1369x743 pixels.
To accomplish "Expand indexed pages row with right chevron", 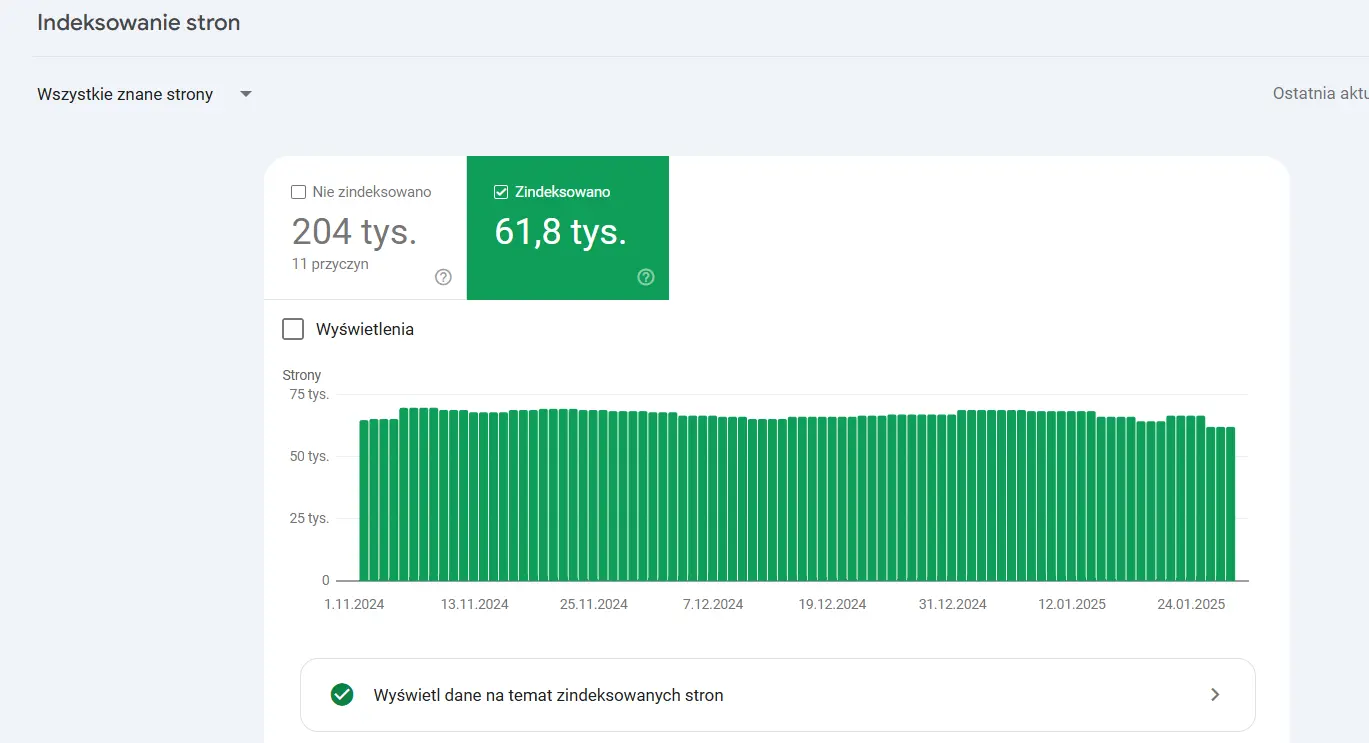I will [1215, 695].
